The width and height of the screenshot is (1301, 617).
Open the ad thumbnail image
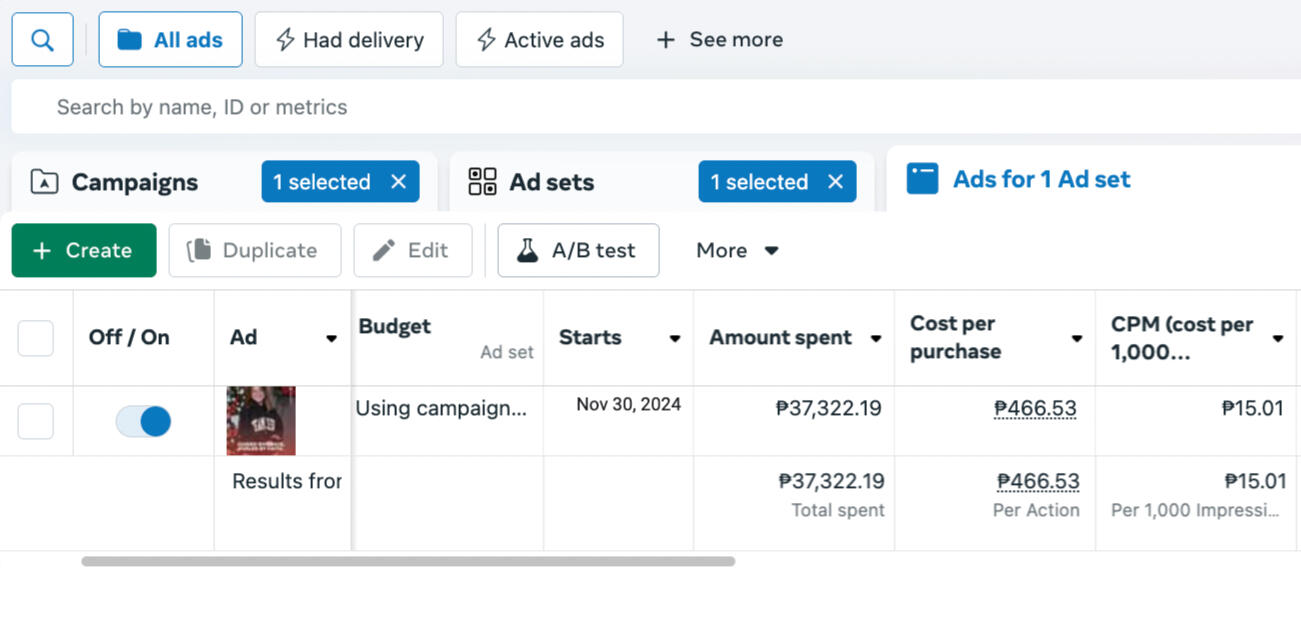261,421
